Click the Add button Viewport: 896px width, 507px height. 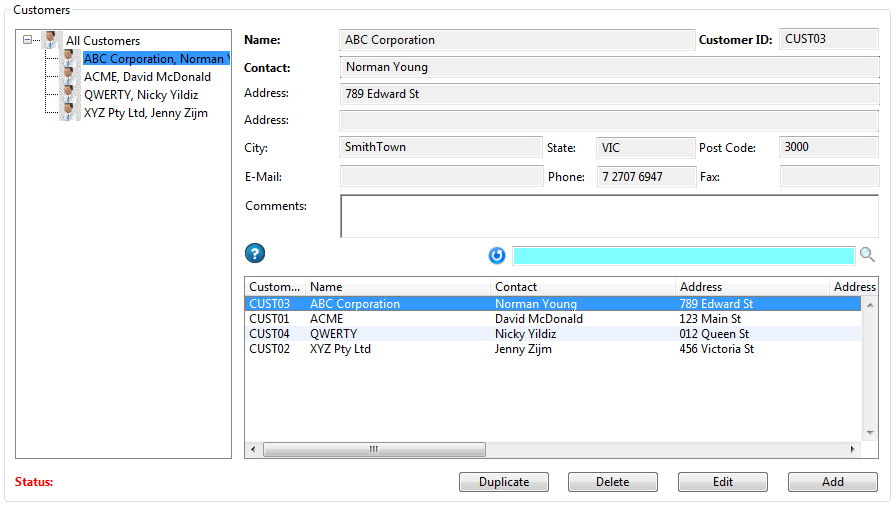(832, 482)
